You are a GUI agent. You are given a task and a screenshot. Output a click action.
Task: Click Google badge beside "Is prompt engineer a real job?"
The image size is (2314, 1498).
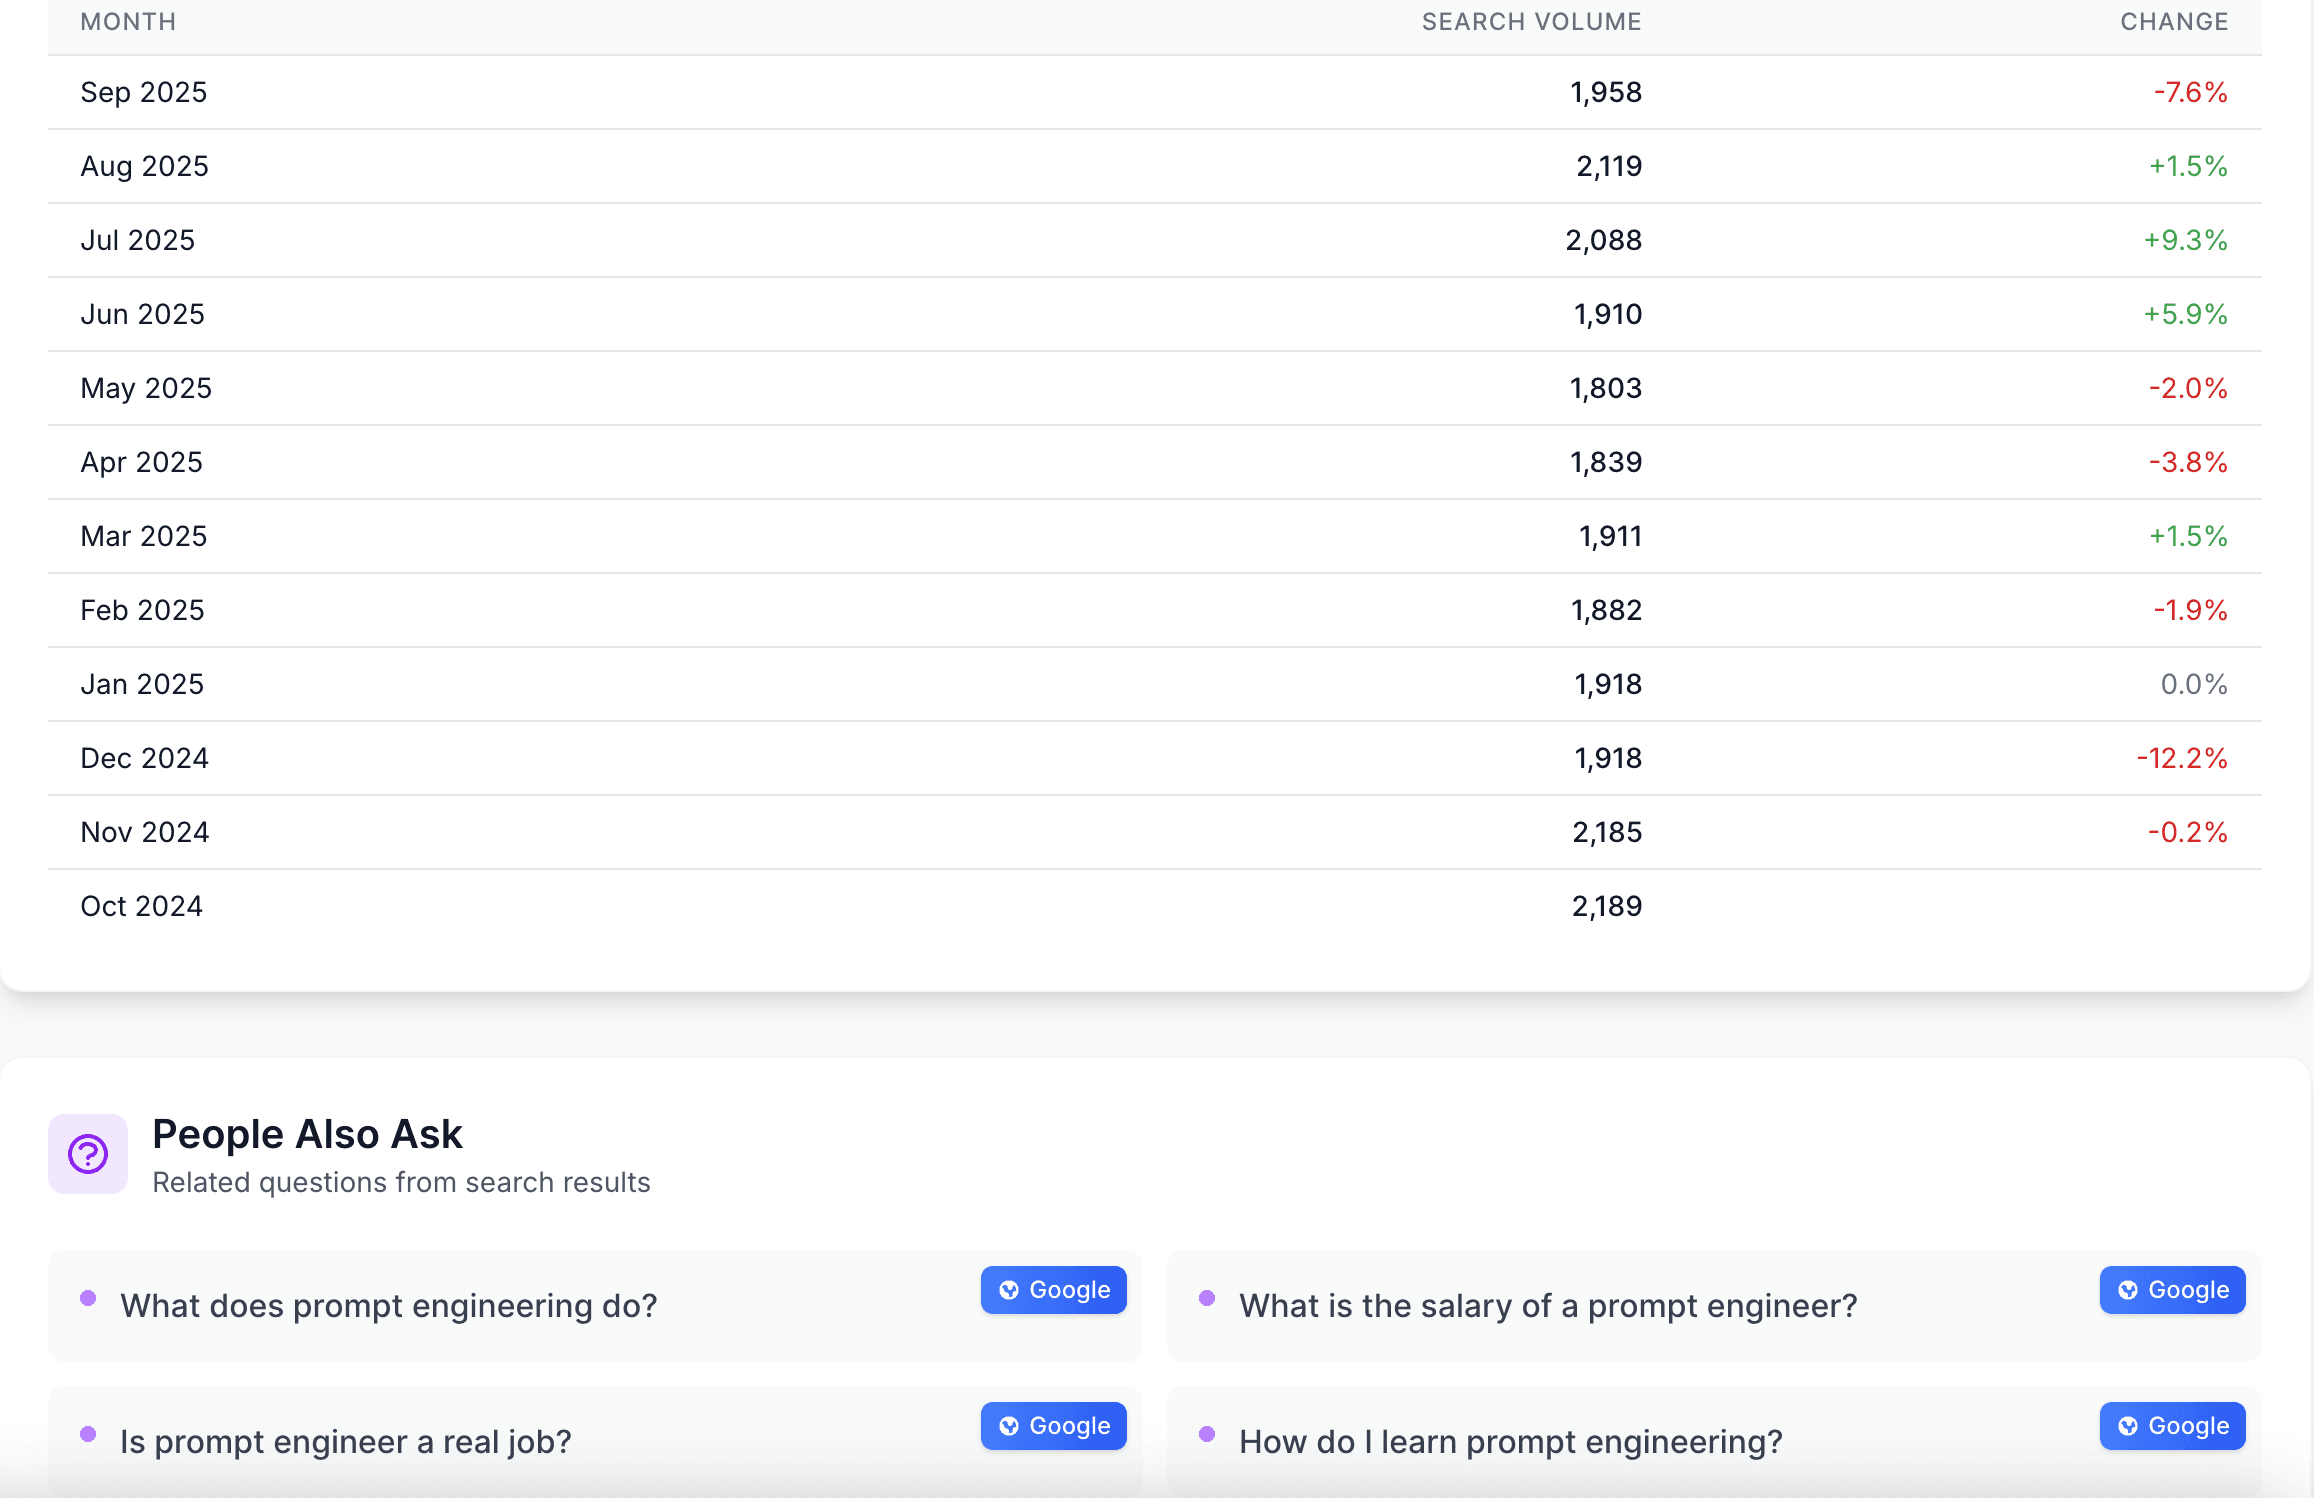1053,1426
